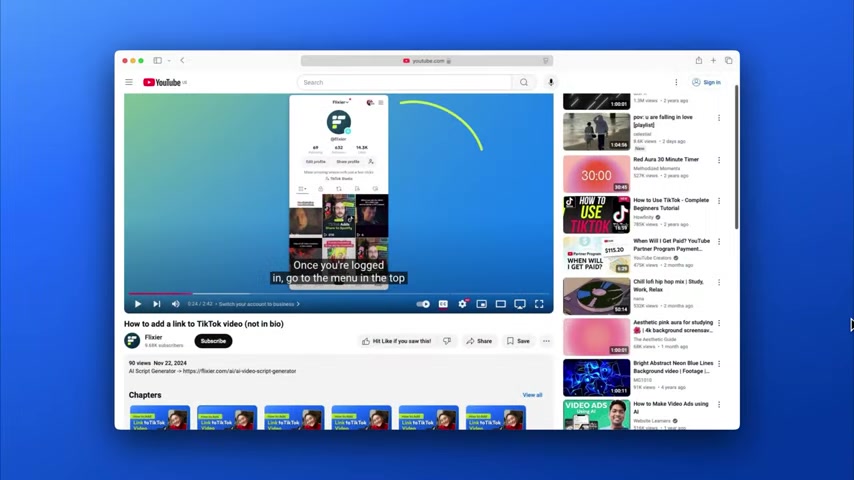
Task: Open the Flixier channel name link
Action: tap(154, 337)
